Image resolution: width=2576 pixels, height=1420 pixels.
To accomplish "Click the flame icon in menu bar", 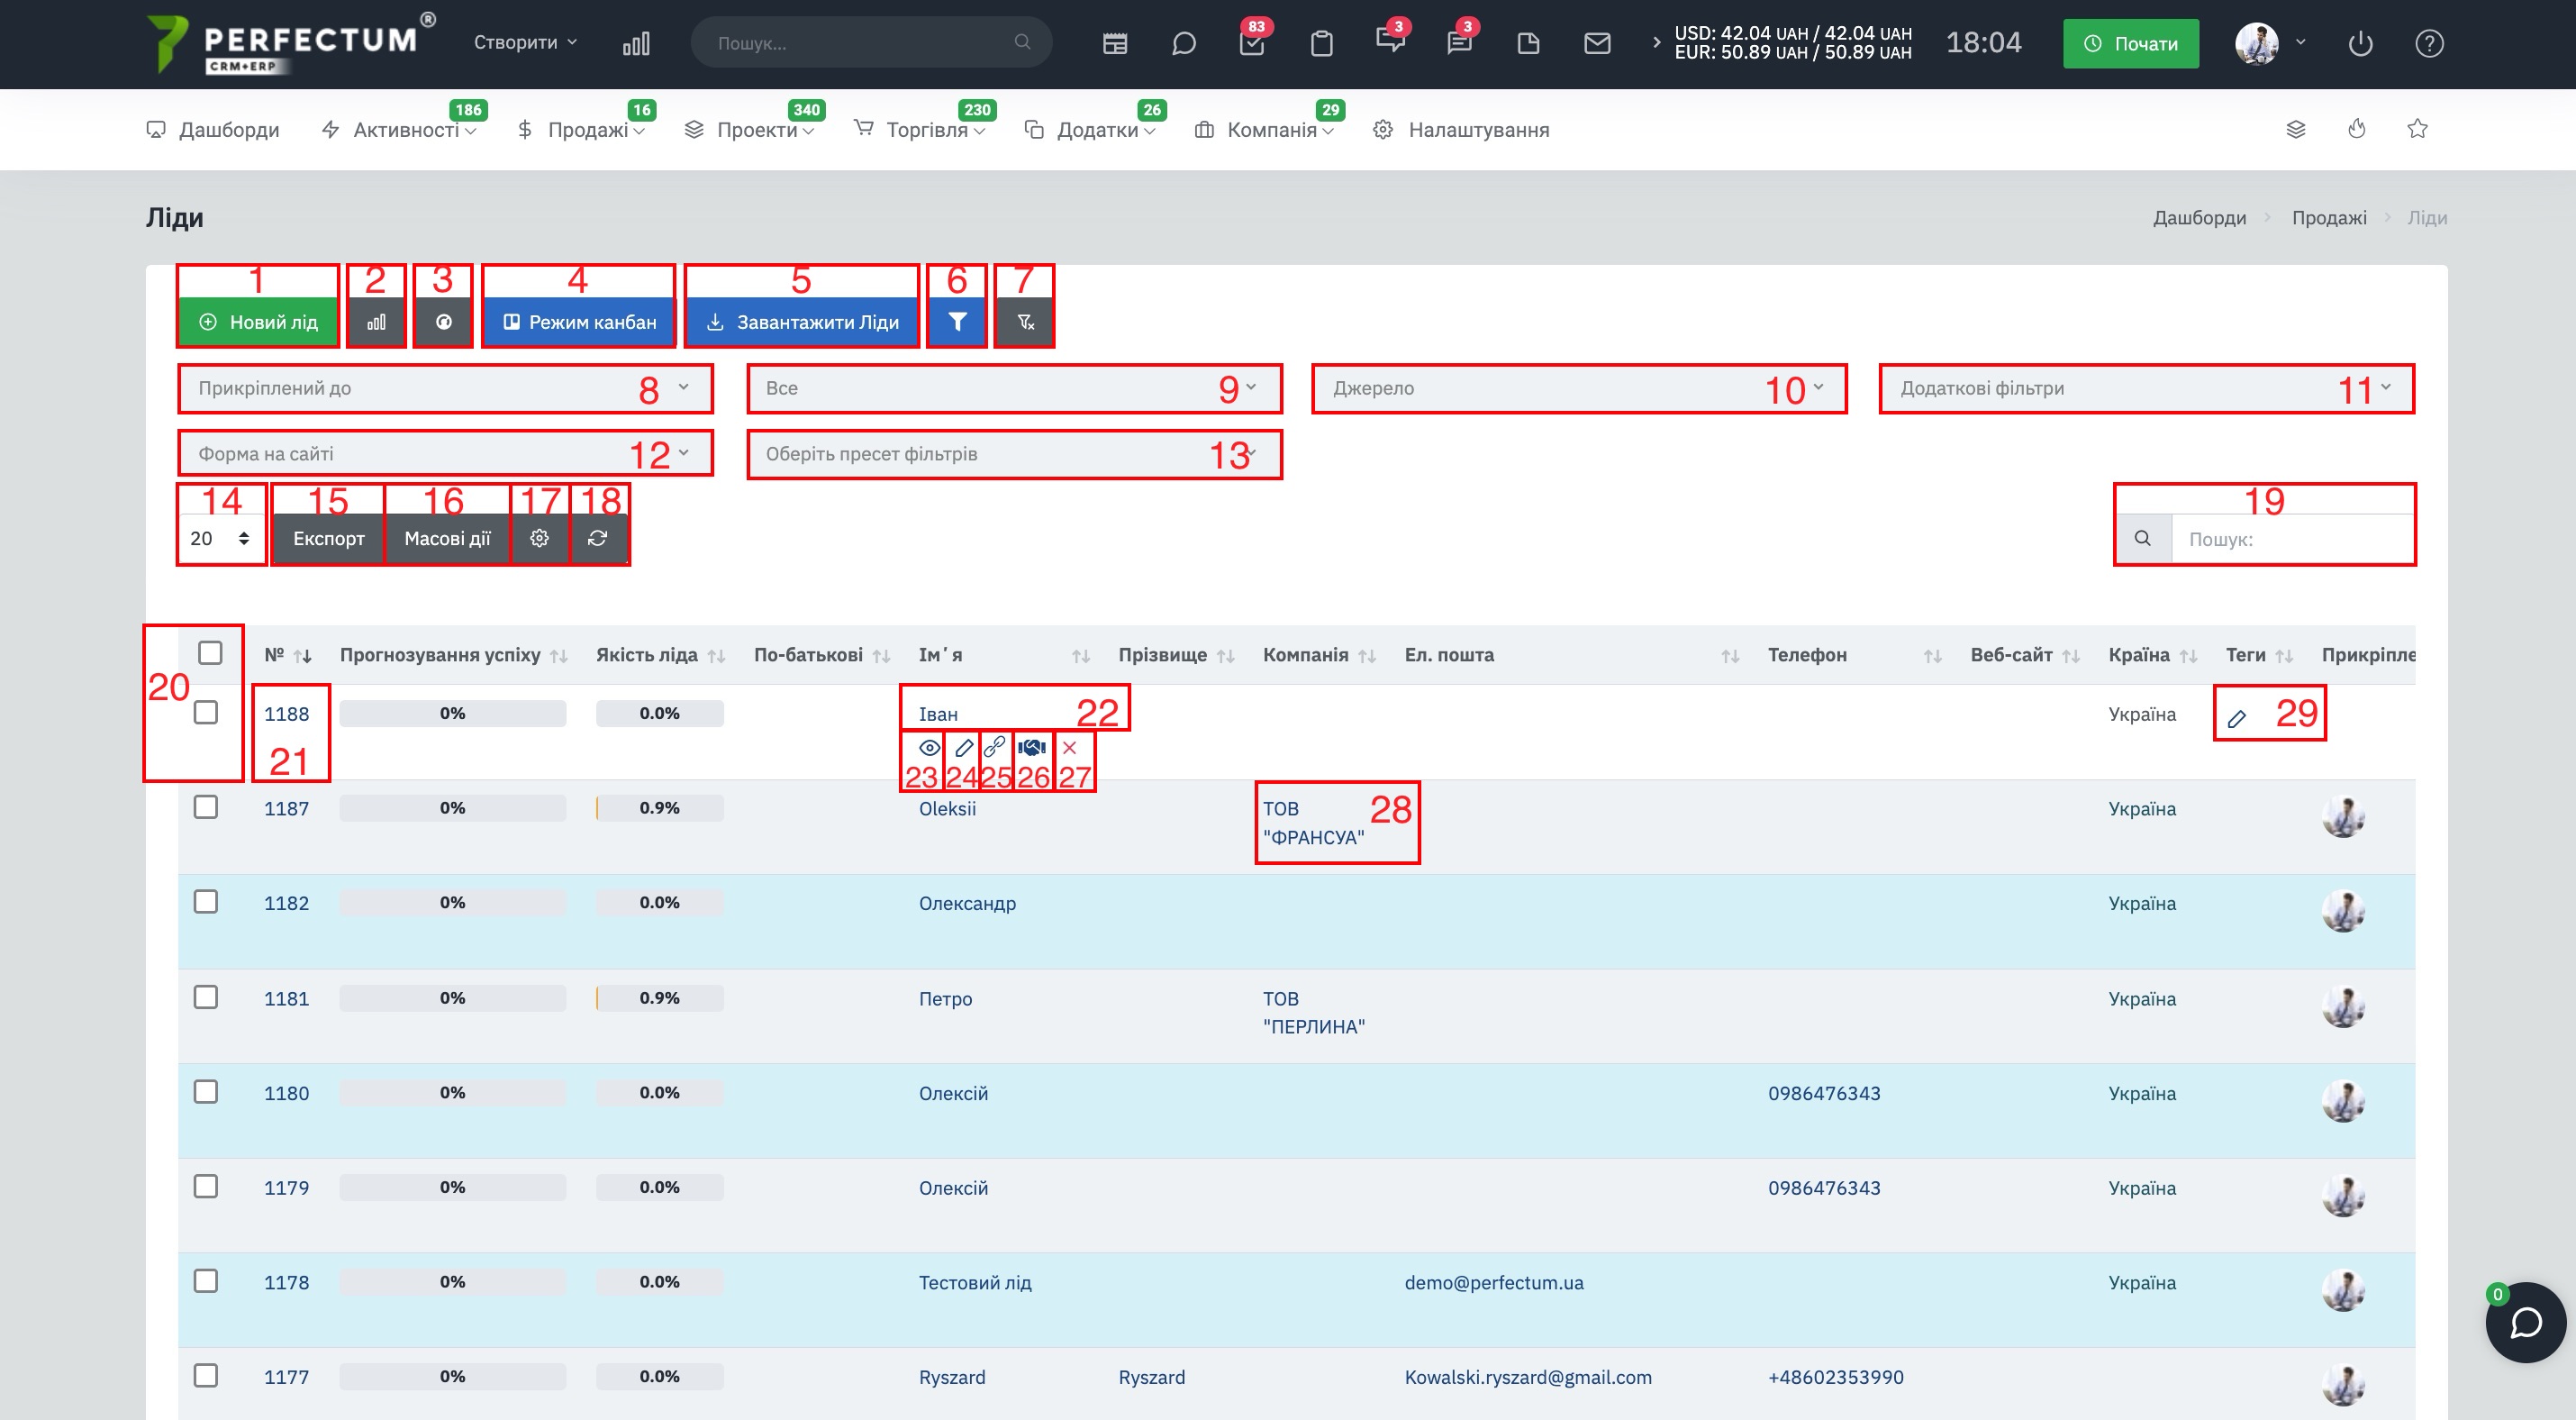I will click(2357, 129).
